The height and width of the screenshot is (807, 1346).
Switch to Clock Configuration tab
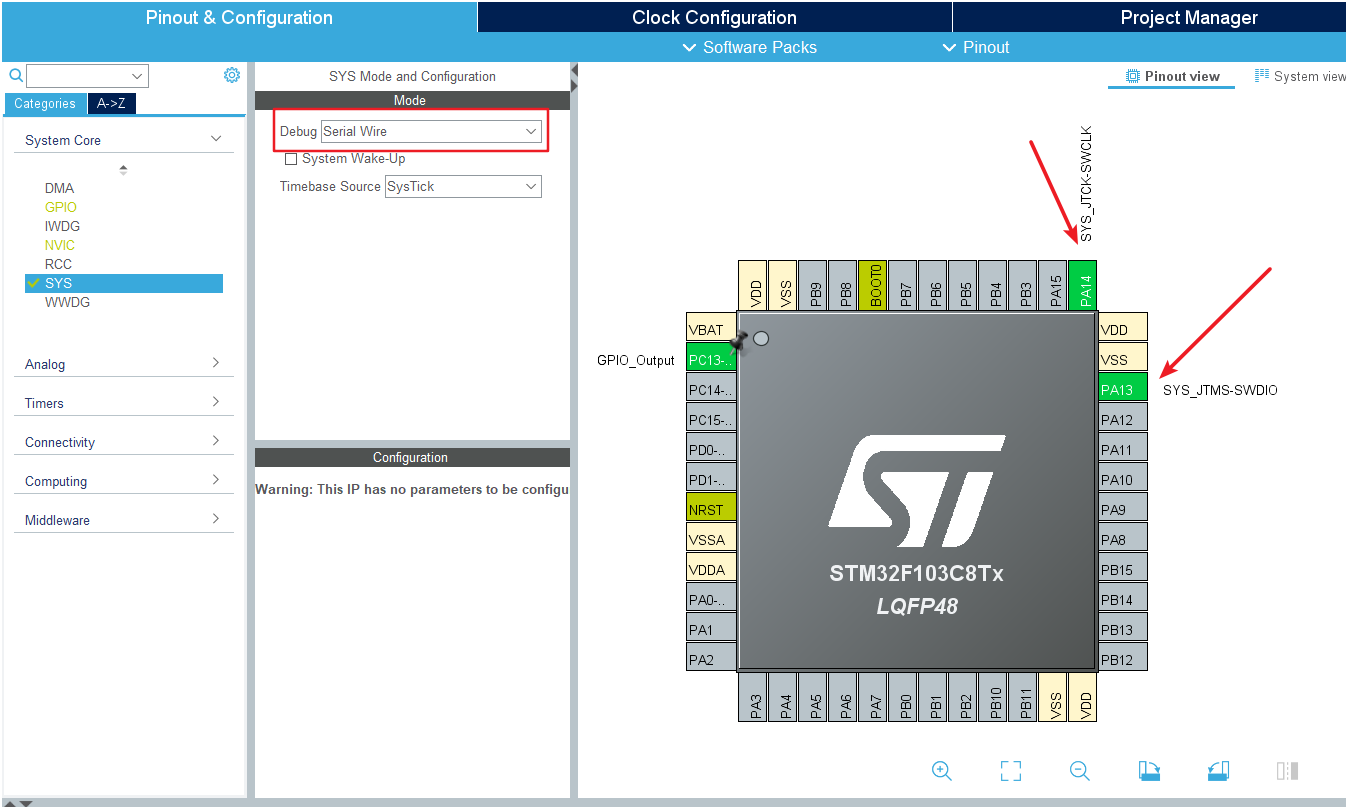[x=712, y=16]
